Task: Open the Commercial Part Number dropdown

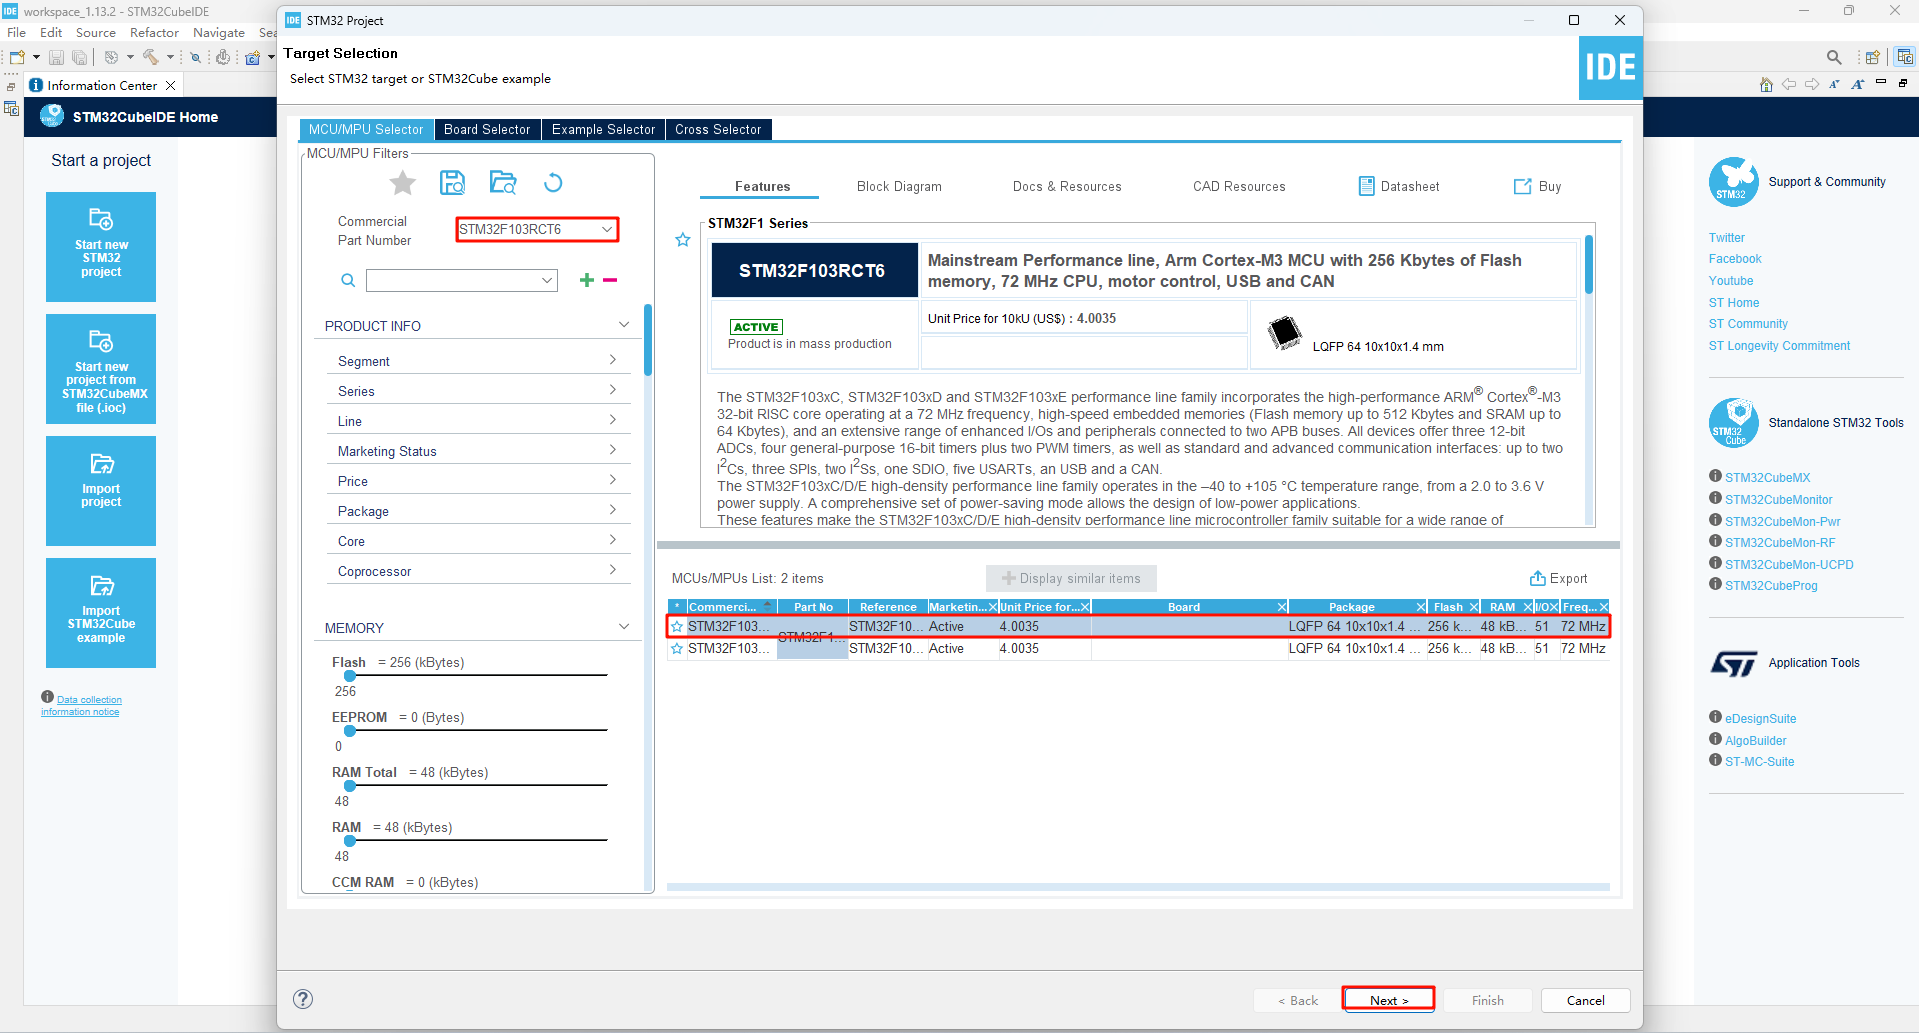Action: coord(606,230)
